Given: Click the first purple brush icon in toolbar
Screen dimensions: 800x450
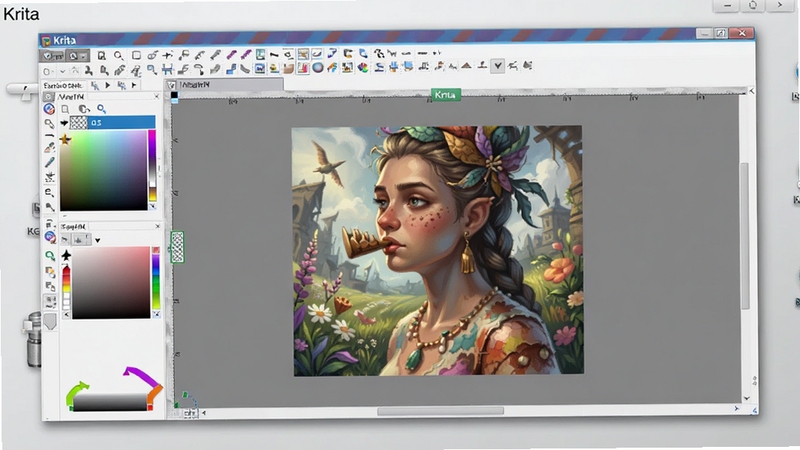Looking at the screenshot, I should tap(231, 55).
